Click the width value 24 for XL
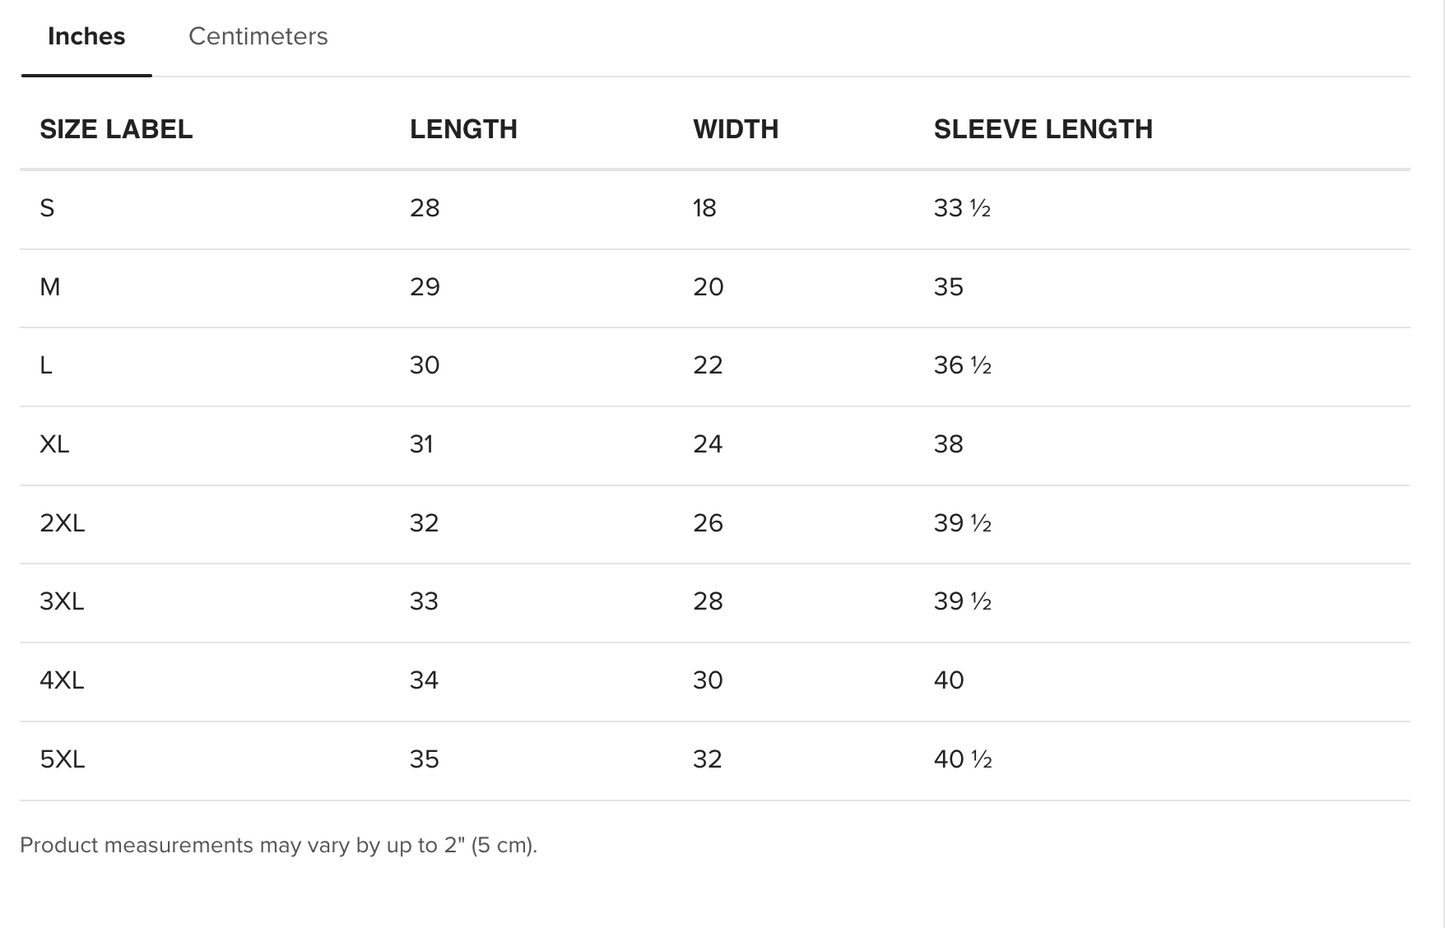 click(x=707, y=444)
